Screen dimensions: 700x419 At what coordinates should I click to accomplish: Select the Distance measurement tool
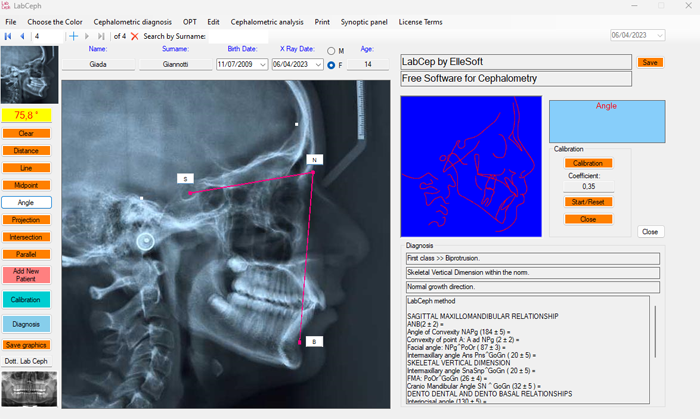[26, 151]
